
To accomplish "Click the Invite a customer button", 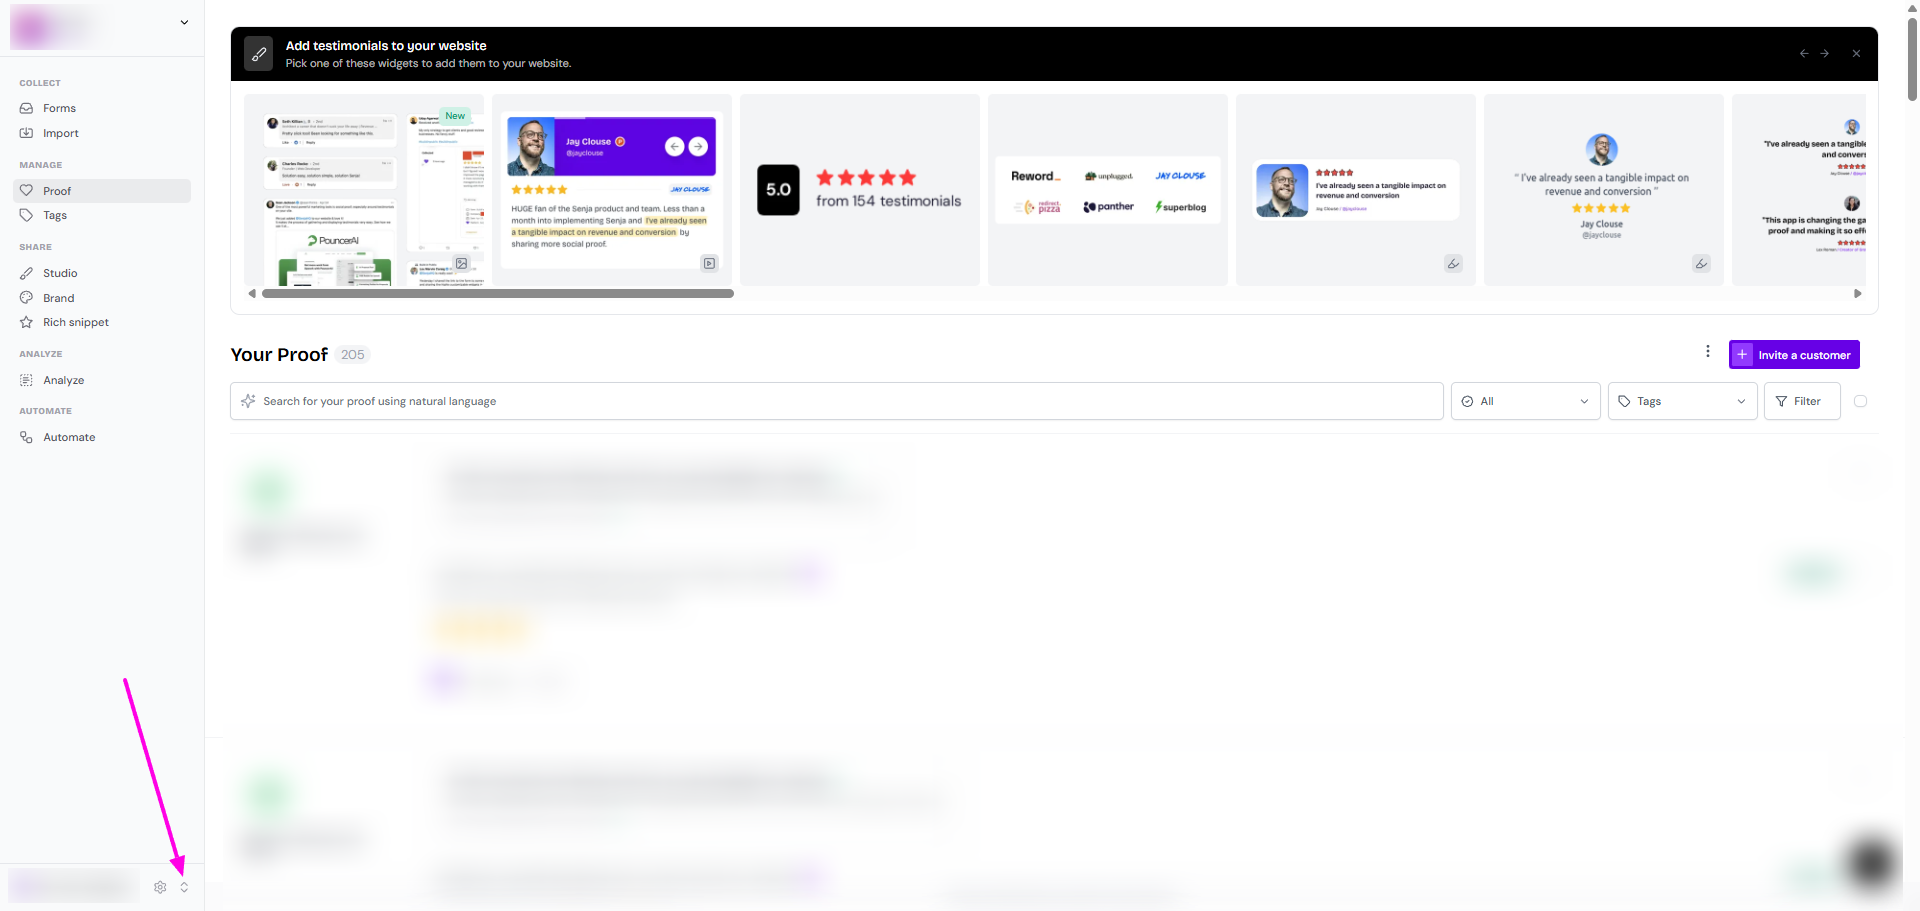I will tap(1794, 355).
